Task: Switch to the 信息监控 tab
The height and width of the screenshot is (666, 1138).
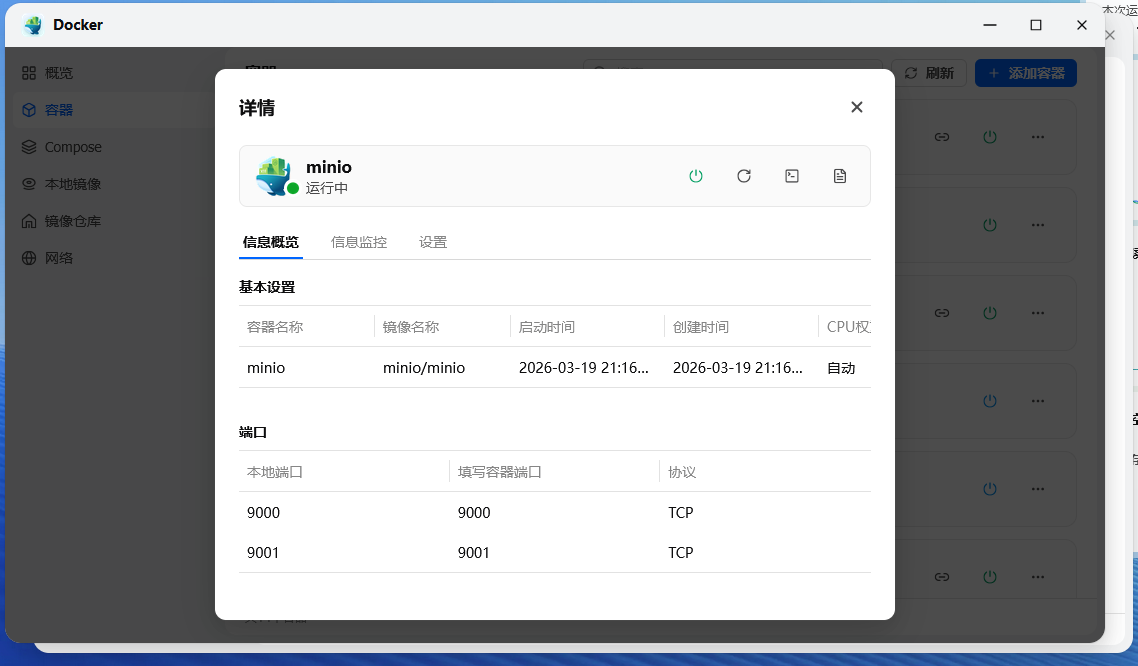Action: point(359,242)
